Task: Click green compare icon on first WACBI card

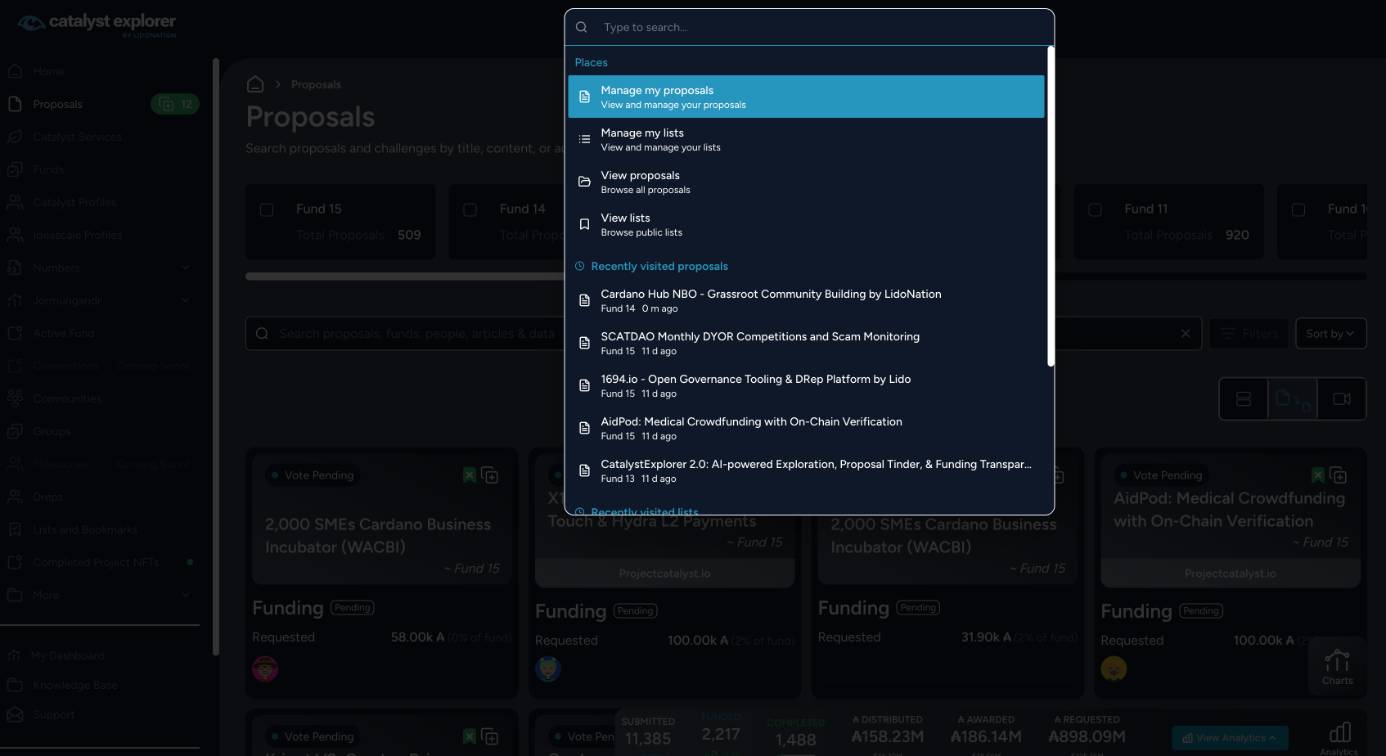Action: point(469,475)
